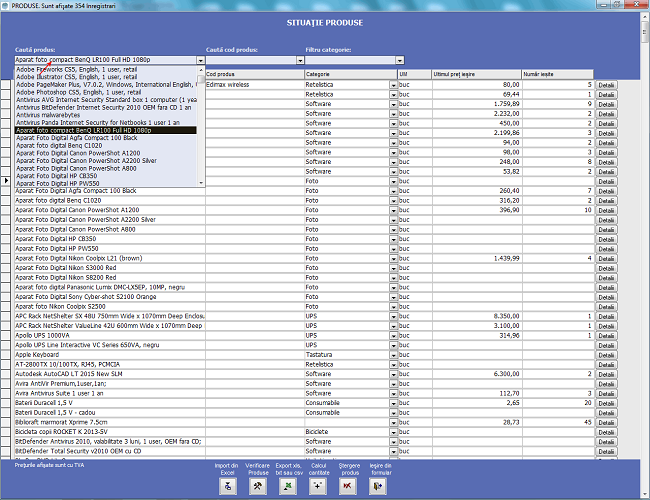Image resolution: width=650 pixels, height=500 pixels.
Task: Click the Cauta cod produs input field
Action: coord(251,60)
